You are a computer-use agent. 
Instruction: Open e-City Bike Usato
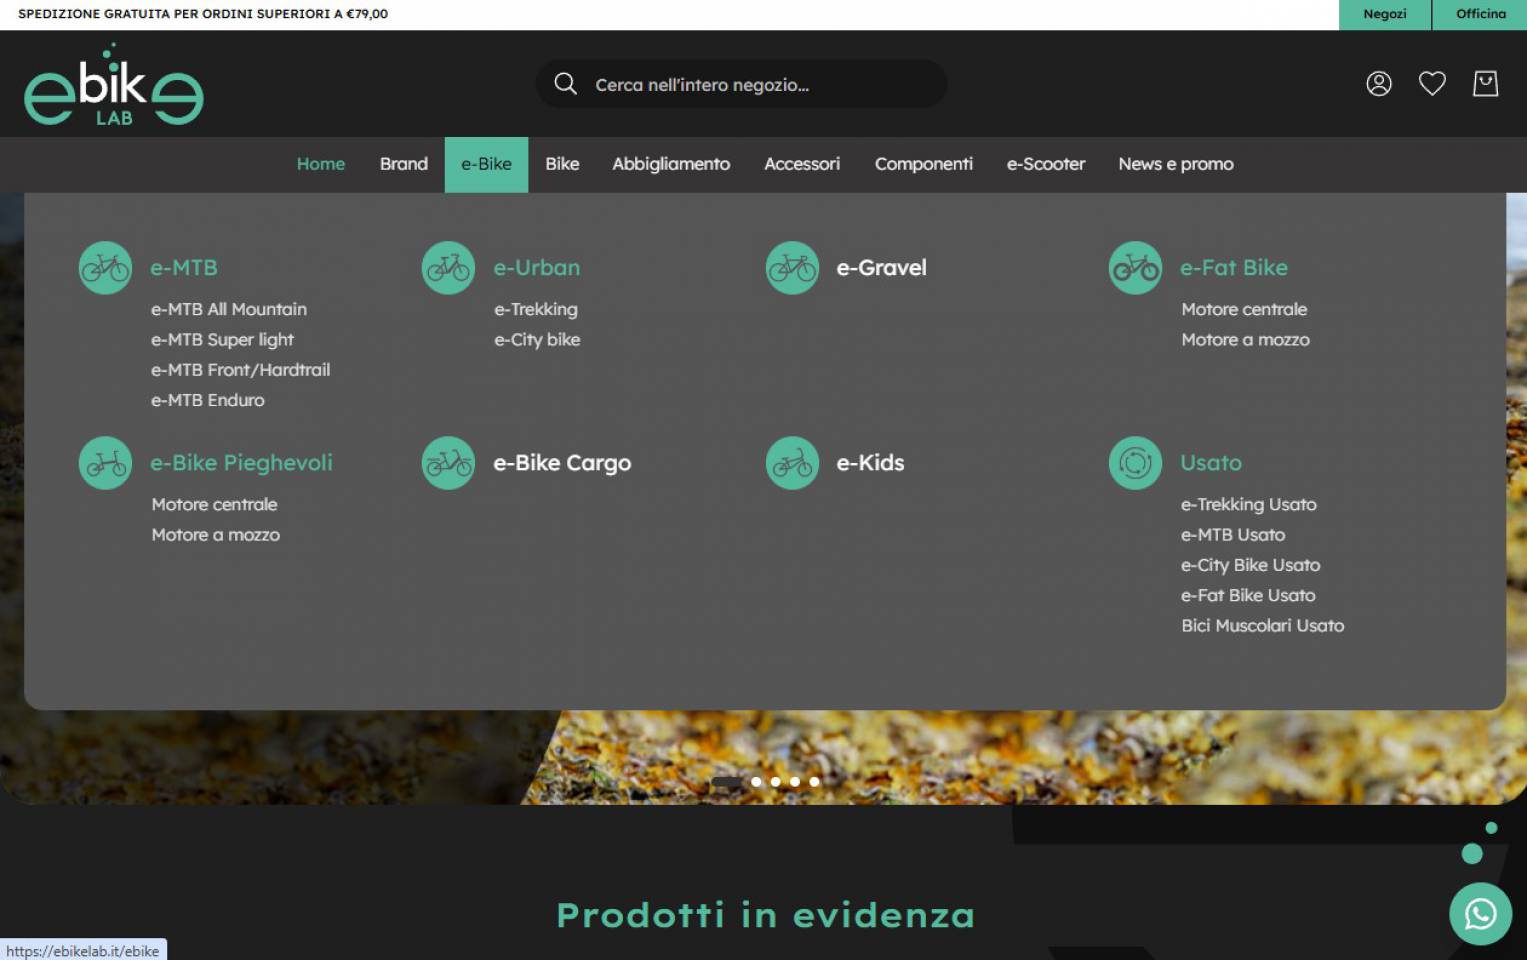pyautogui.click(x=1251, y=565)
